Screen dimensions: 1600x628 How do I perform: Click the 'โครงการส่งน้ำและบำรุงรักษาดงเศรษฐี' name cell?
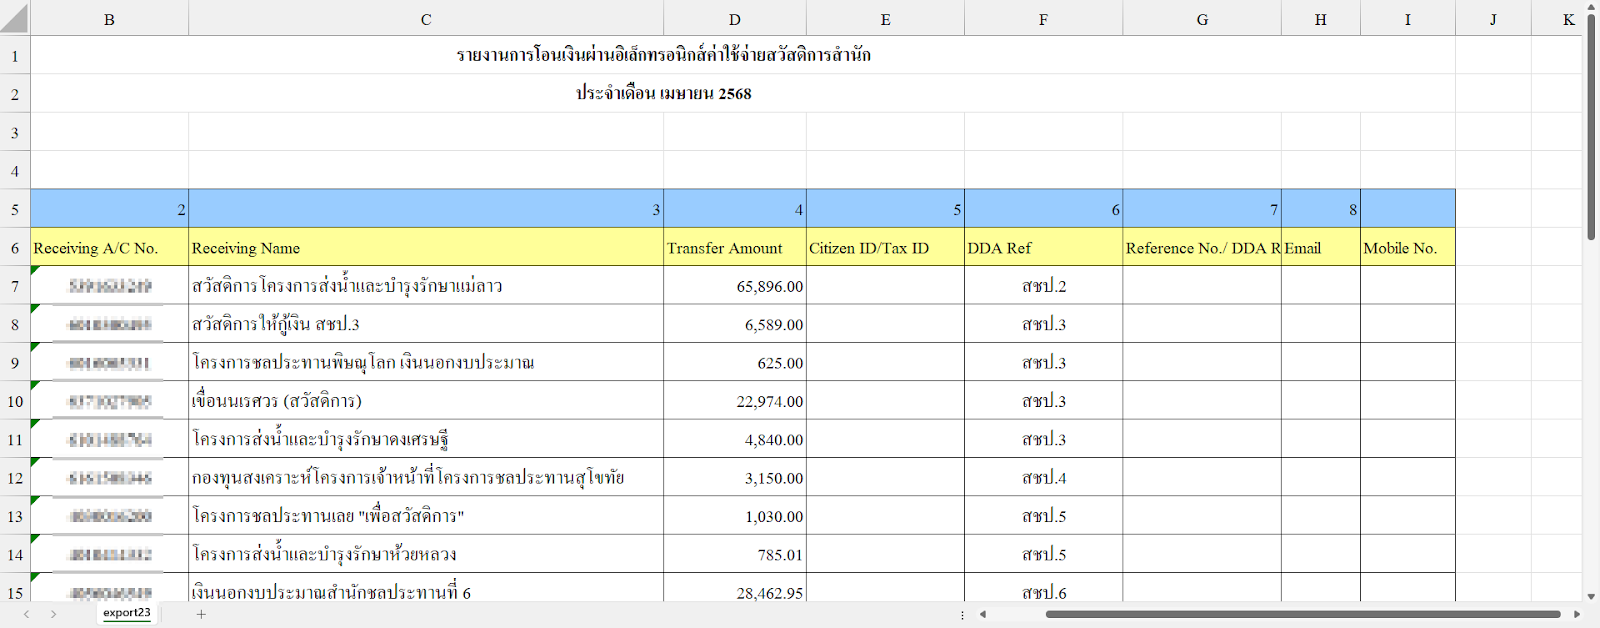pyautogui.click(x=426, y=439)
